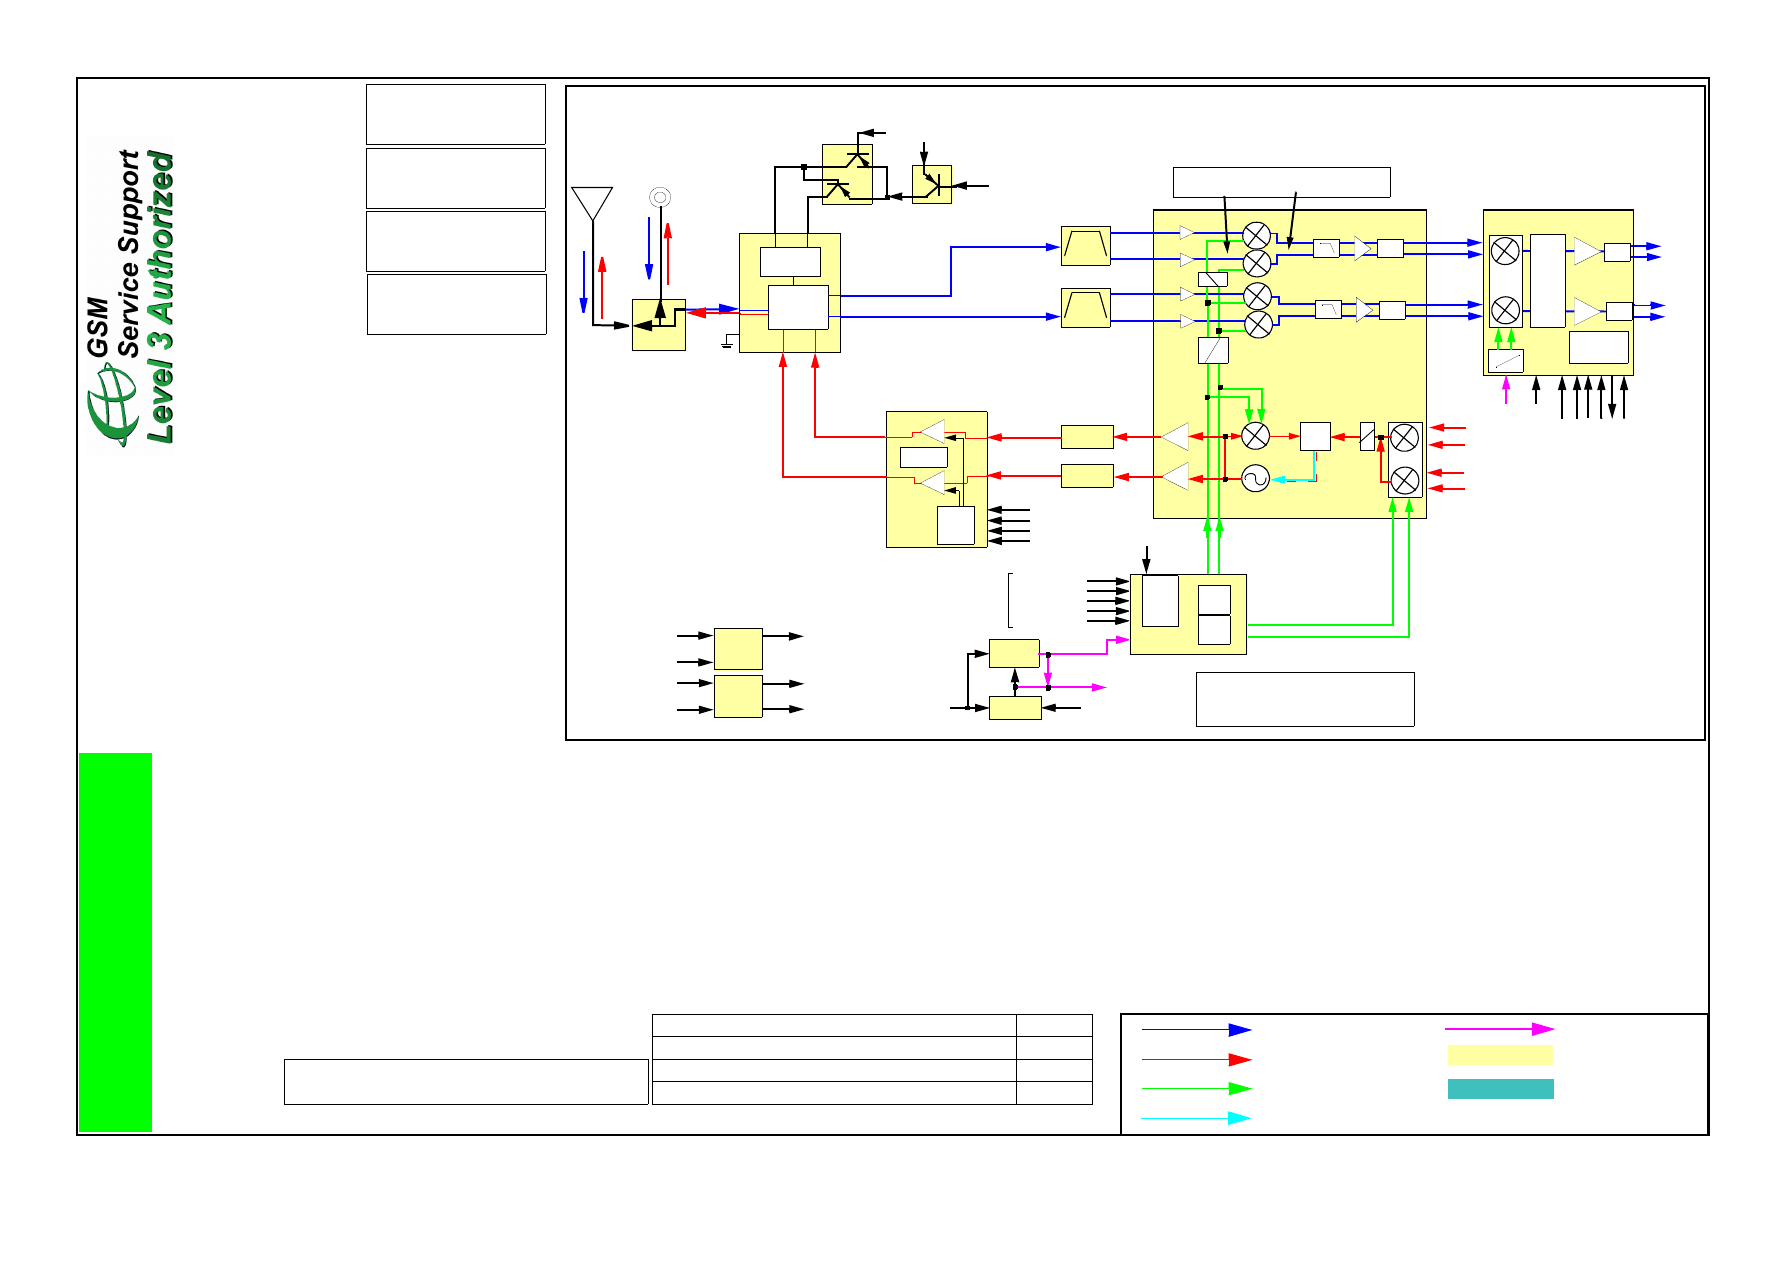Click the upper bandpass filter block
The height and width of the screenshot is (1263, 1787).
coord(1085,246)
